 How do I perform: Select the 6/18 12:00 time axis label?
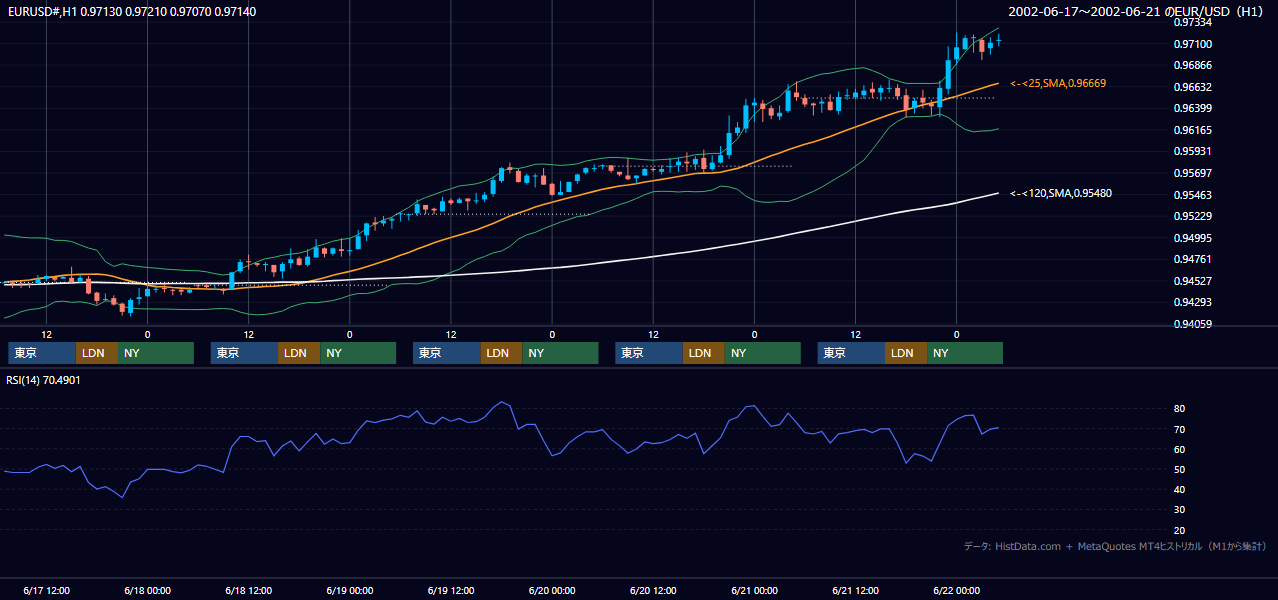(x=248, y=590)
